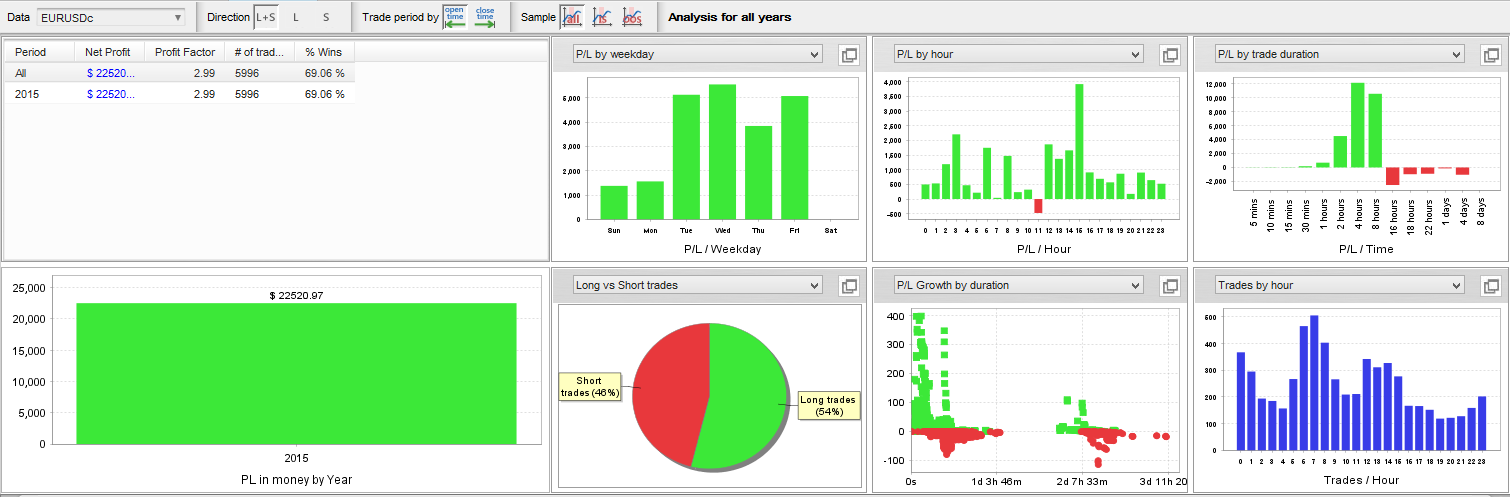Sort table by Period column header
The width and height of the screenshot is (1510, 497).
[40, 52]
